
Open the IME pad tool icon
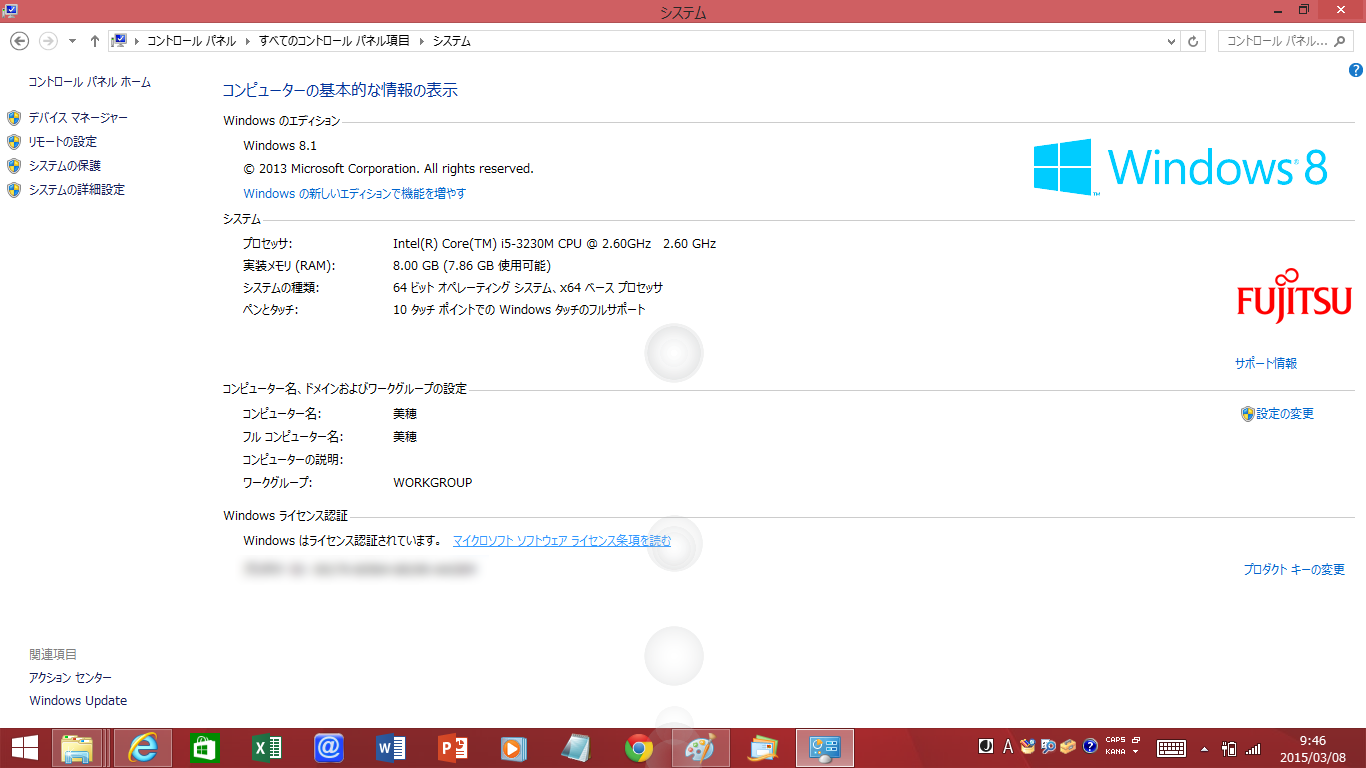pyautogui.click(x=1027, y=746)
